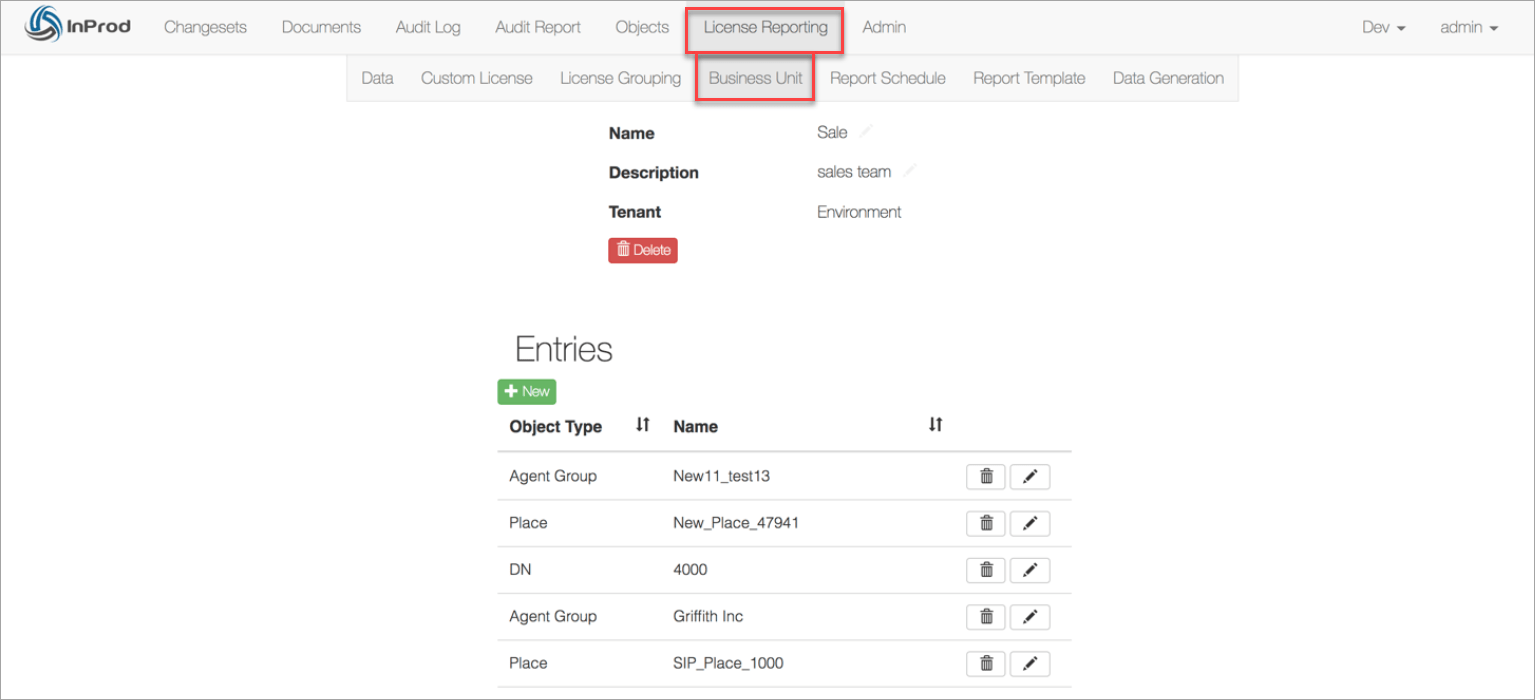The image size is (1535, 700).
Task: Edit the New11_test13 entry with pencil icon
Action: pos(1030,477)
